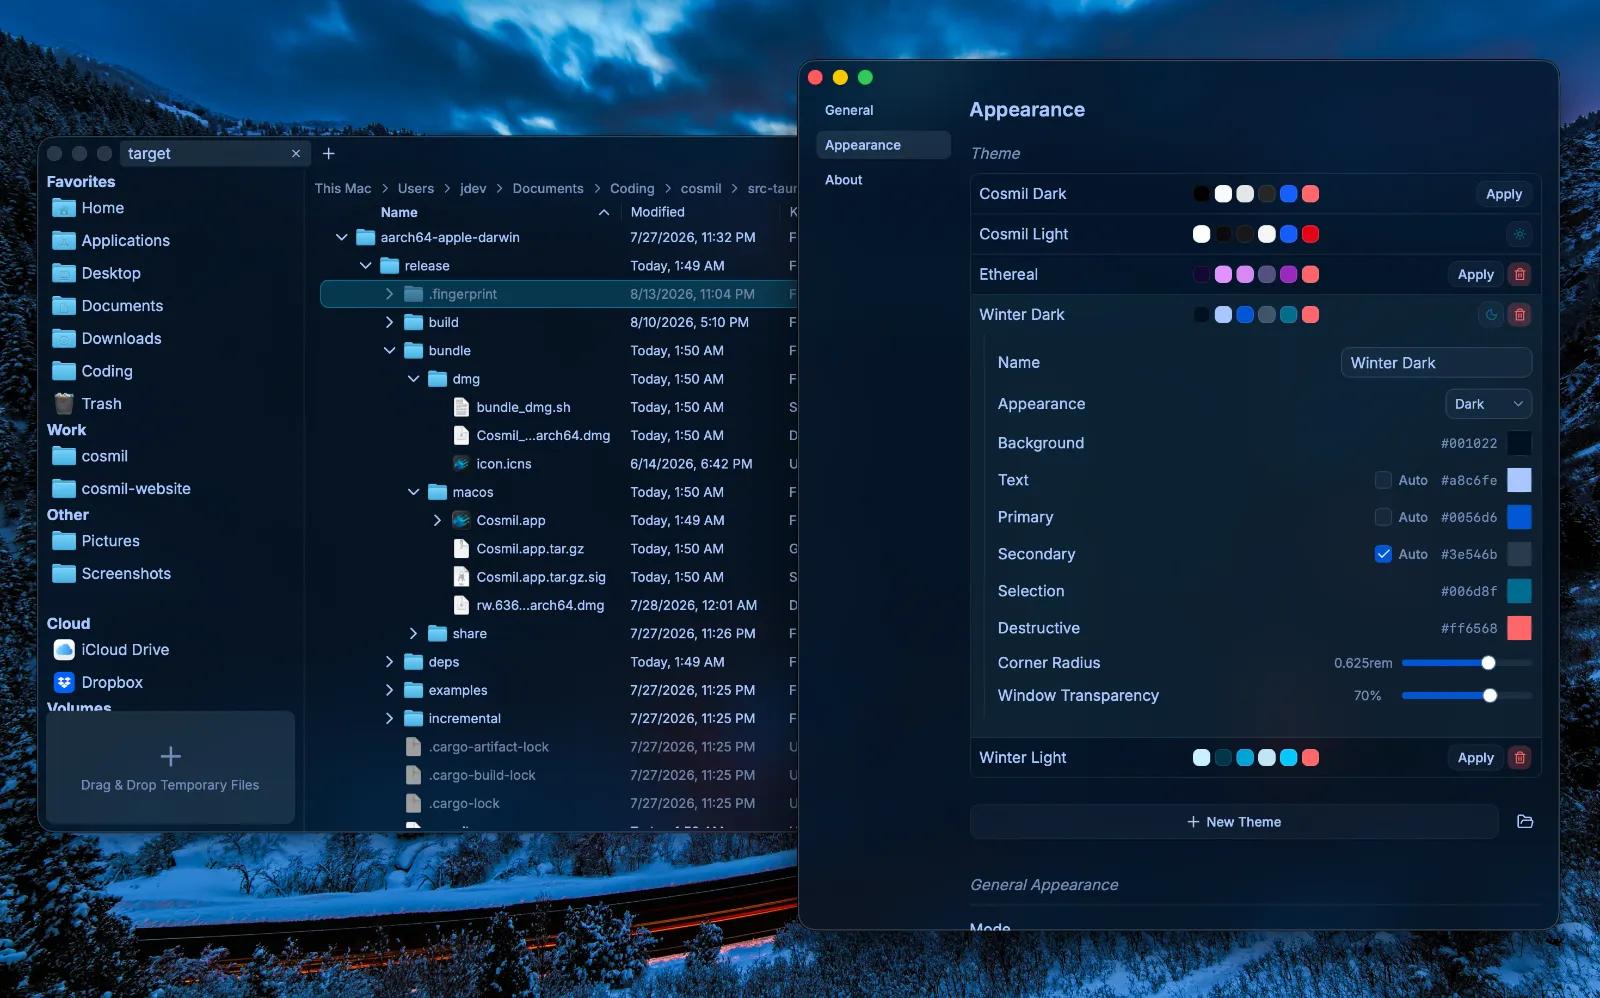
Task: Create a New Theme
Action: (x=1234, y=822)
